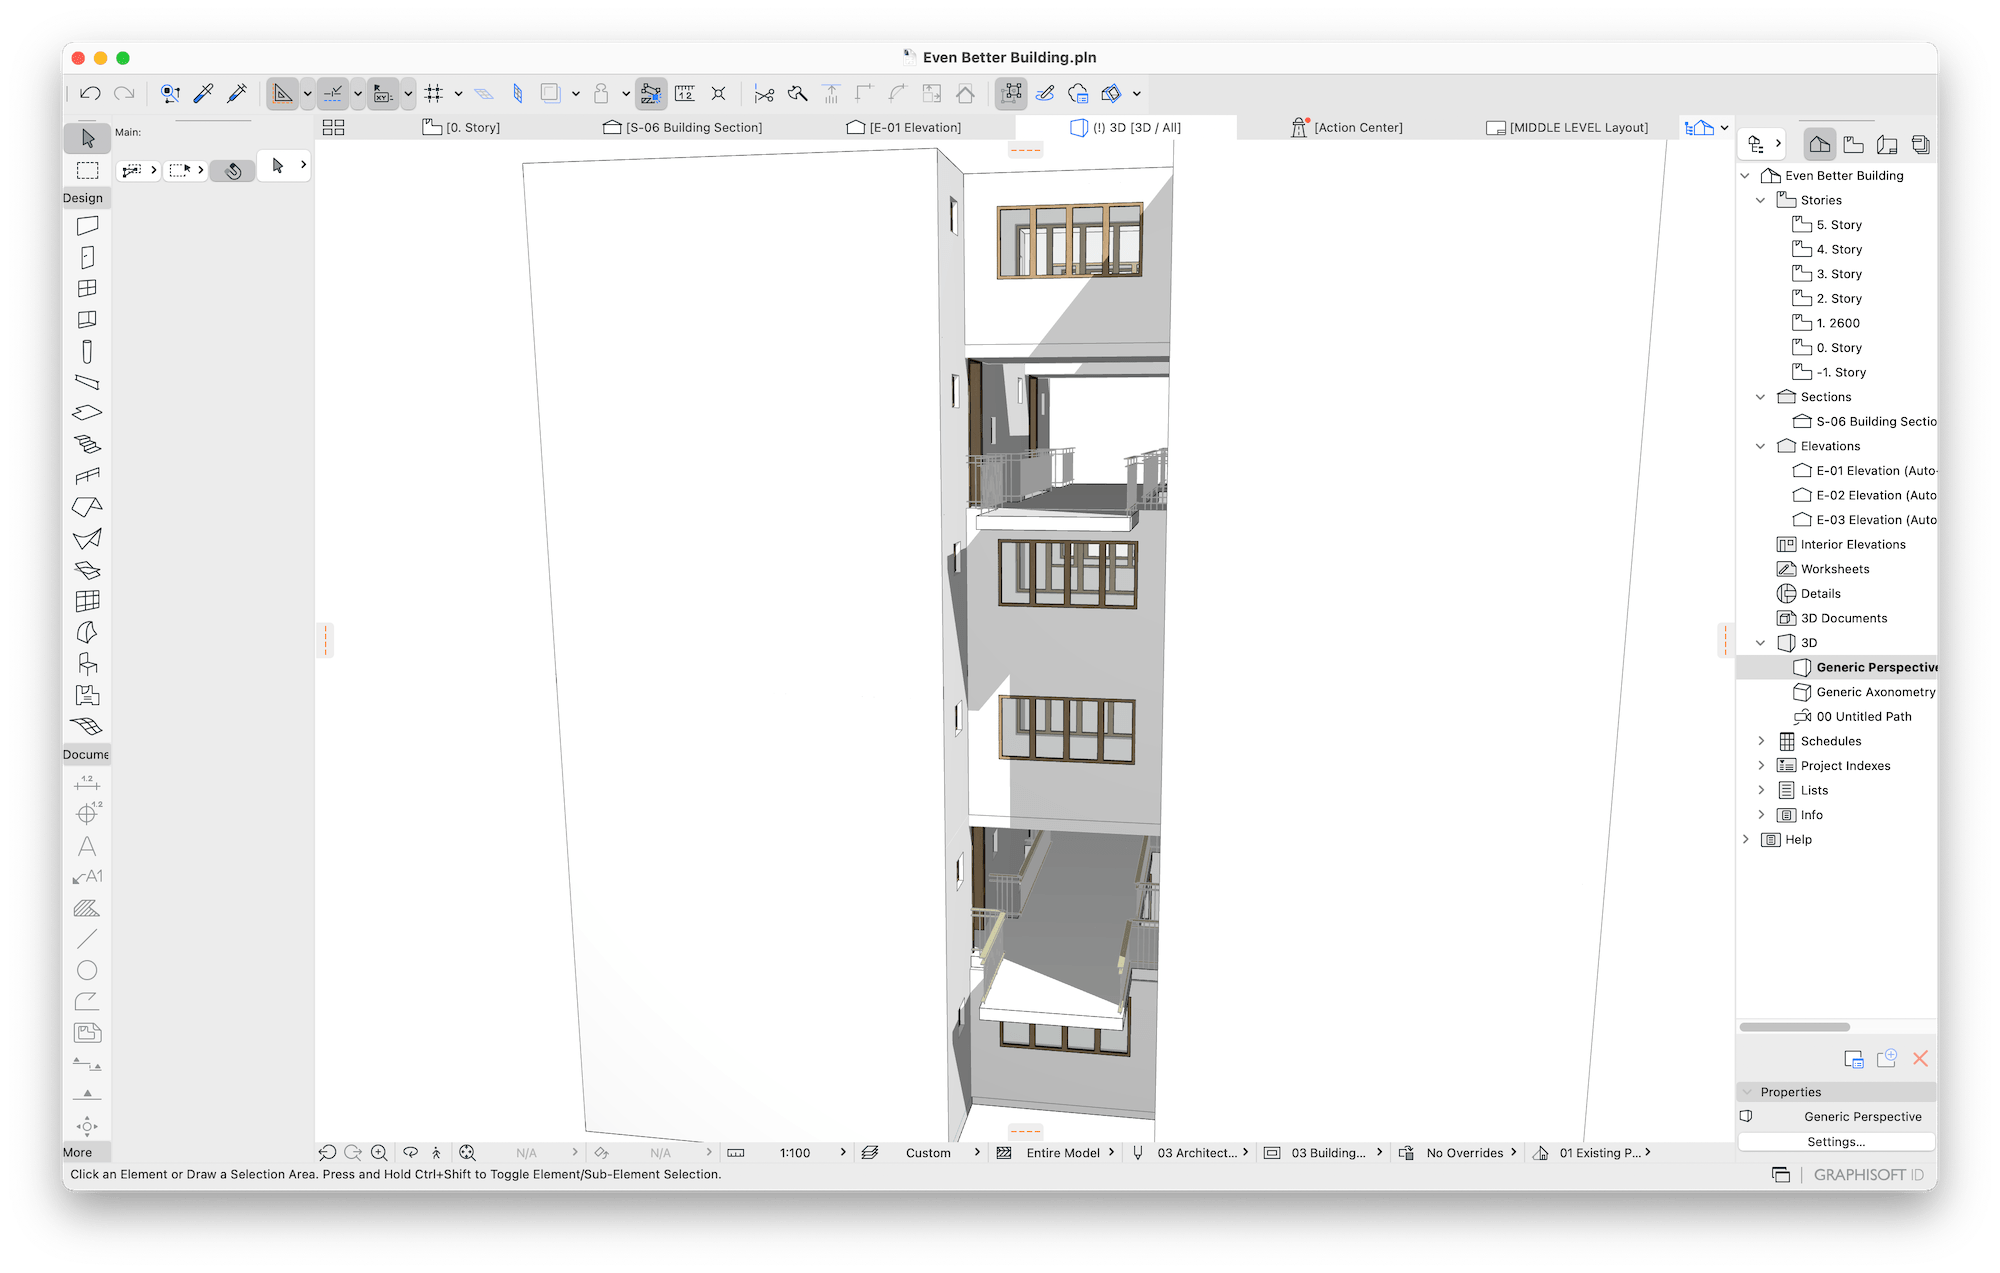This screenshot has width=2000, height=1273.
Task: Activate the Eyedropper pick up parameters tool
Action: click(203, 94)
